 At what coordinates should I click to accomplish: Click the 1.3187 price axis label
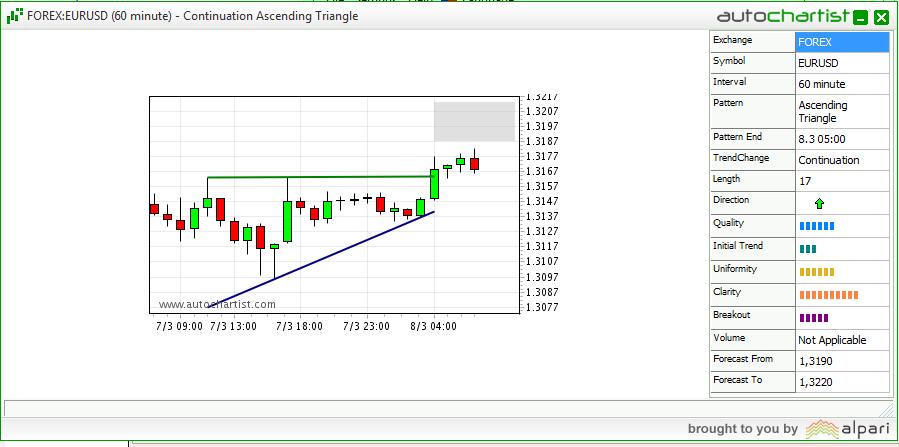542,141
